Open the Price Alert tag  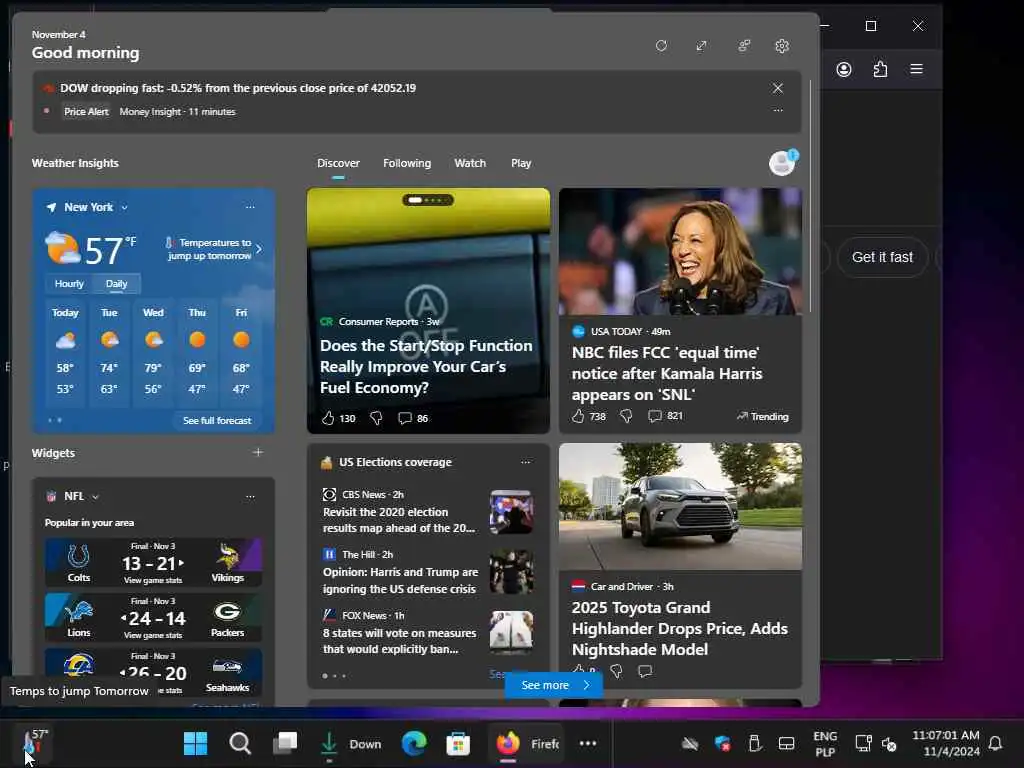86,112
